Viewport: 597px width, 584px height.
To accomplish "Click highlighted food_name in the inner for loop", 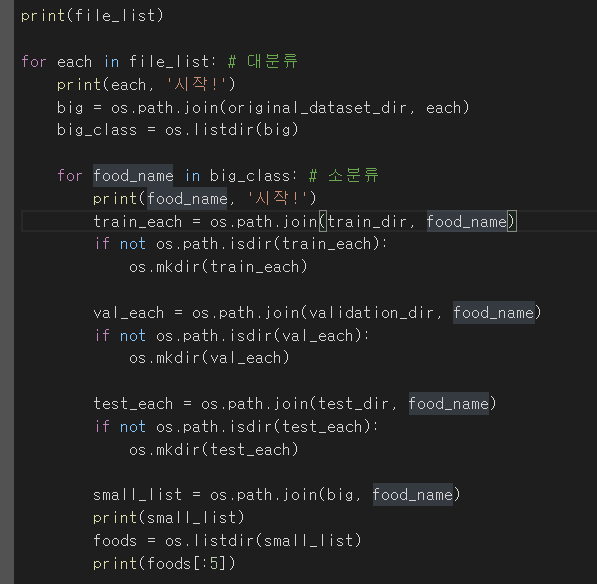I will point(133,176).
